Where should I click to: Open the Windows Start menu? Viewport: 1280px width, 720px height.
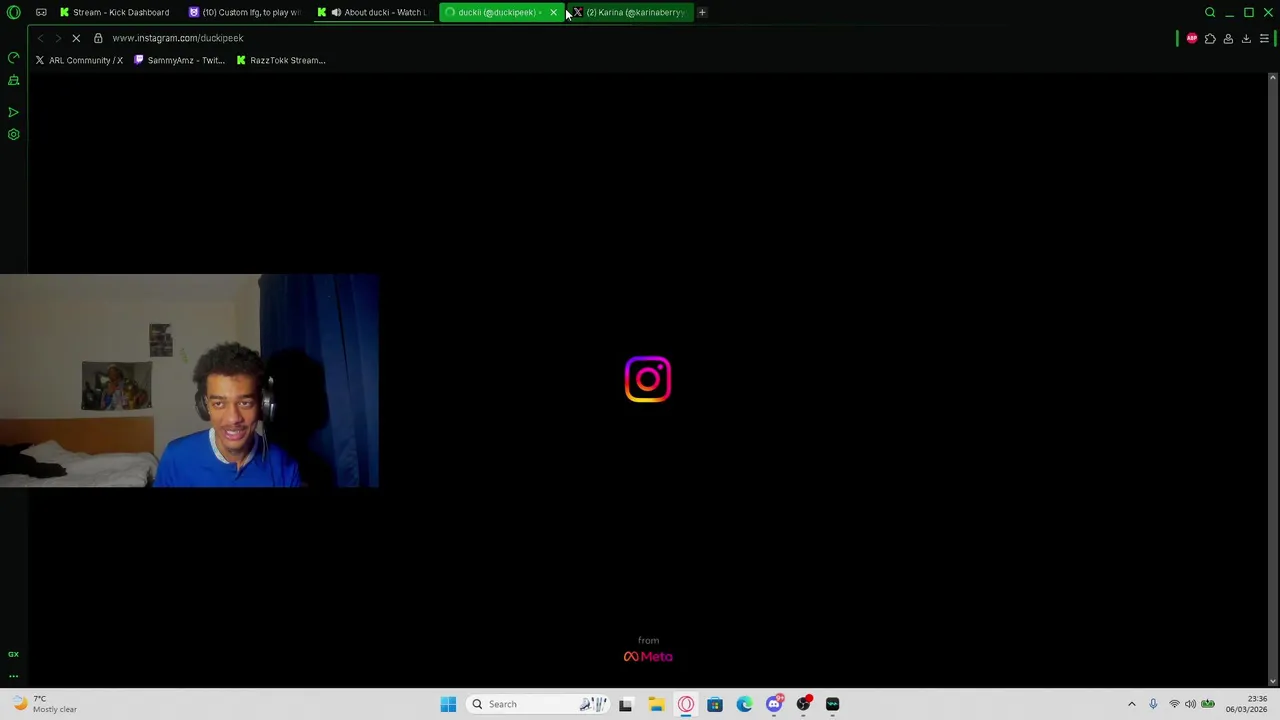(x=448, y=704)
